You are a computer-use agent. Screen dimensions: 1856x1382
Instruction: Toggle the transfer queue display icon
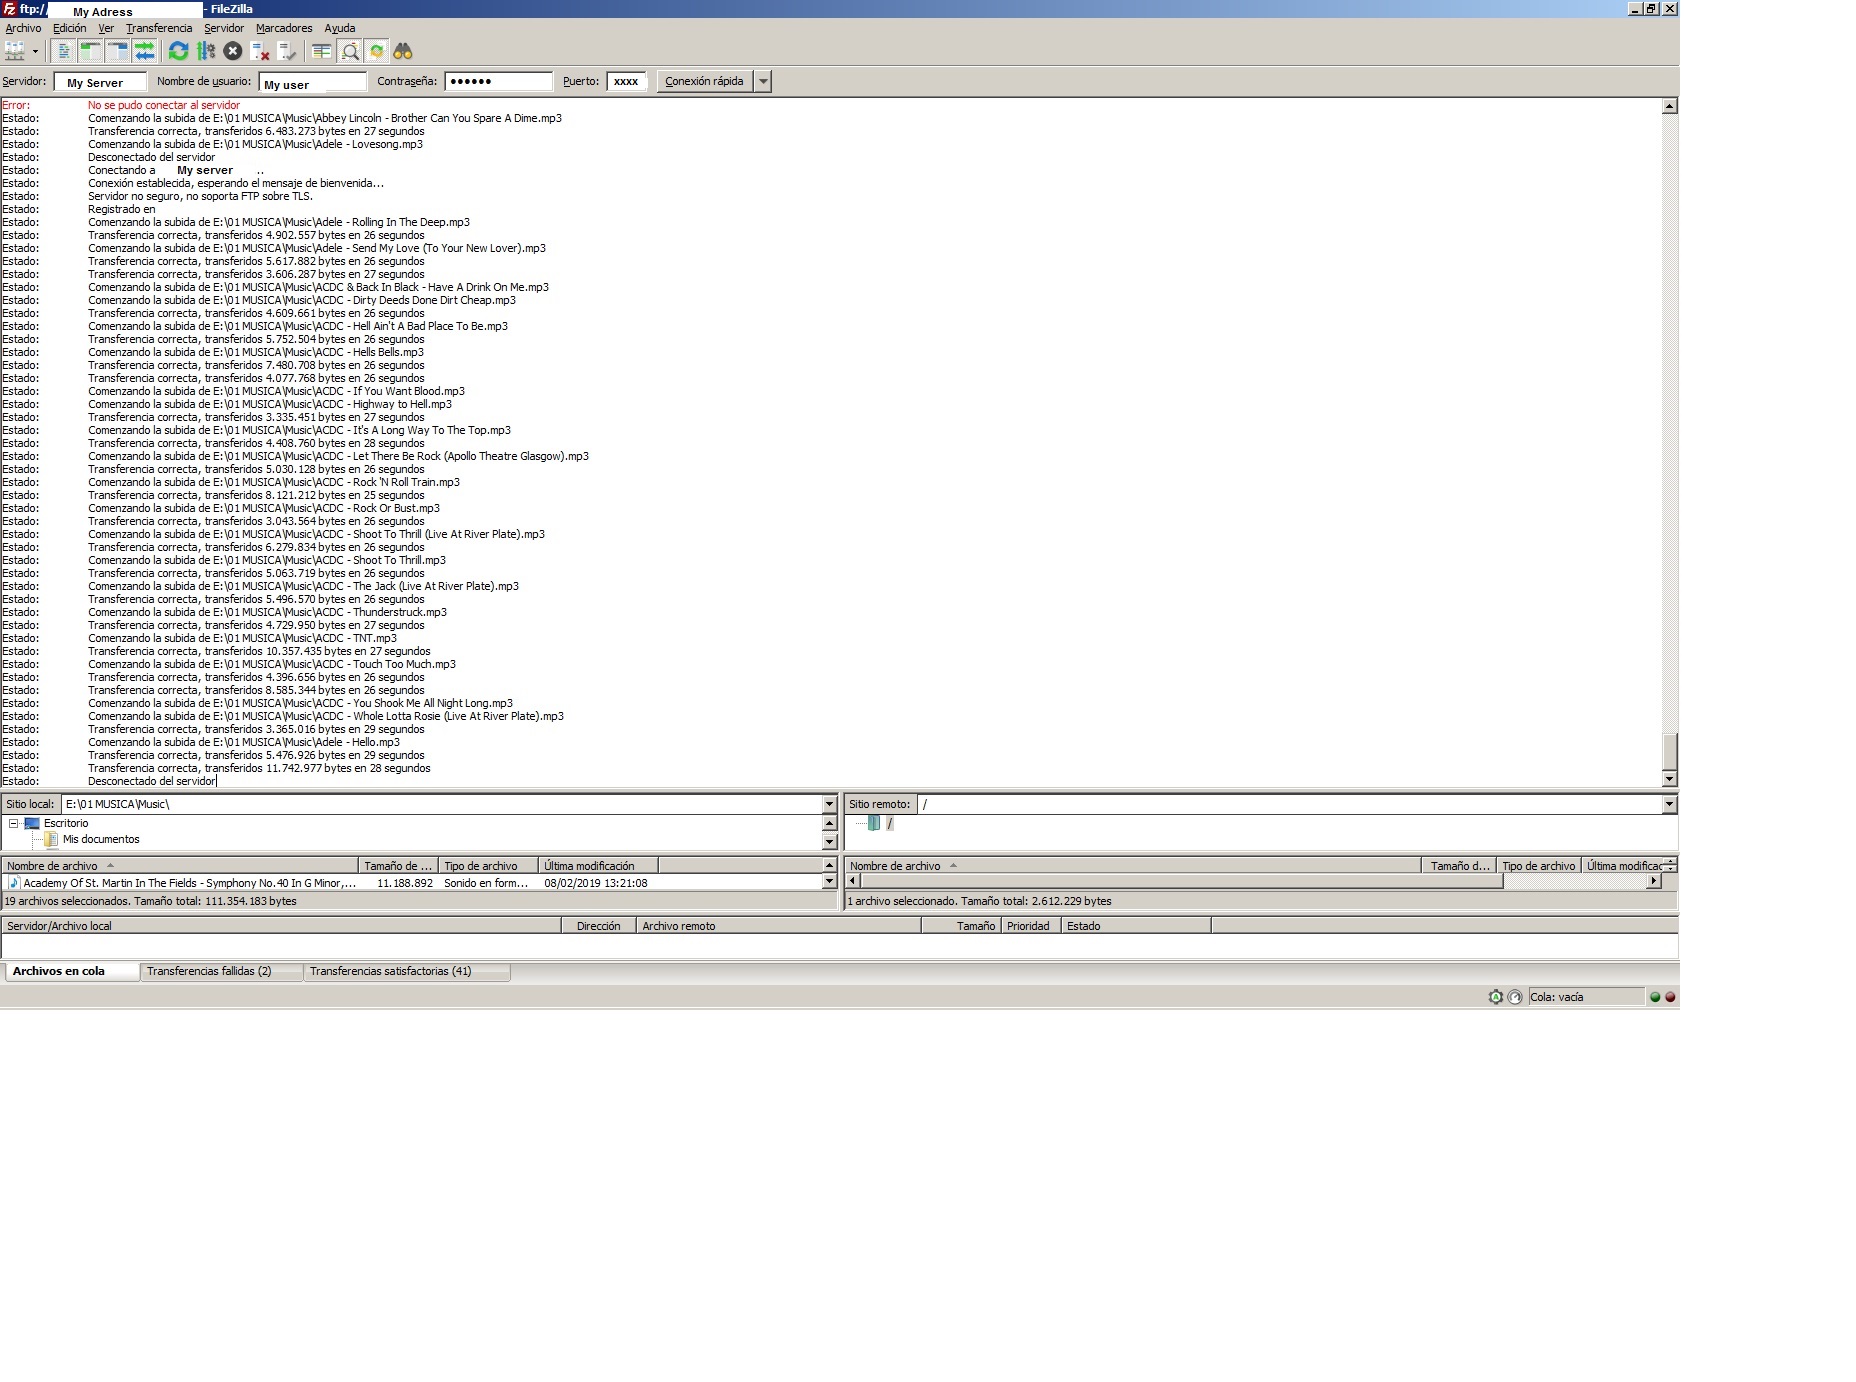[145, 51]
